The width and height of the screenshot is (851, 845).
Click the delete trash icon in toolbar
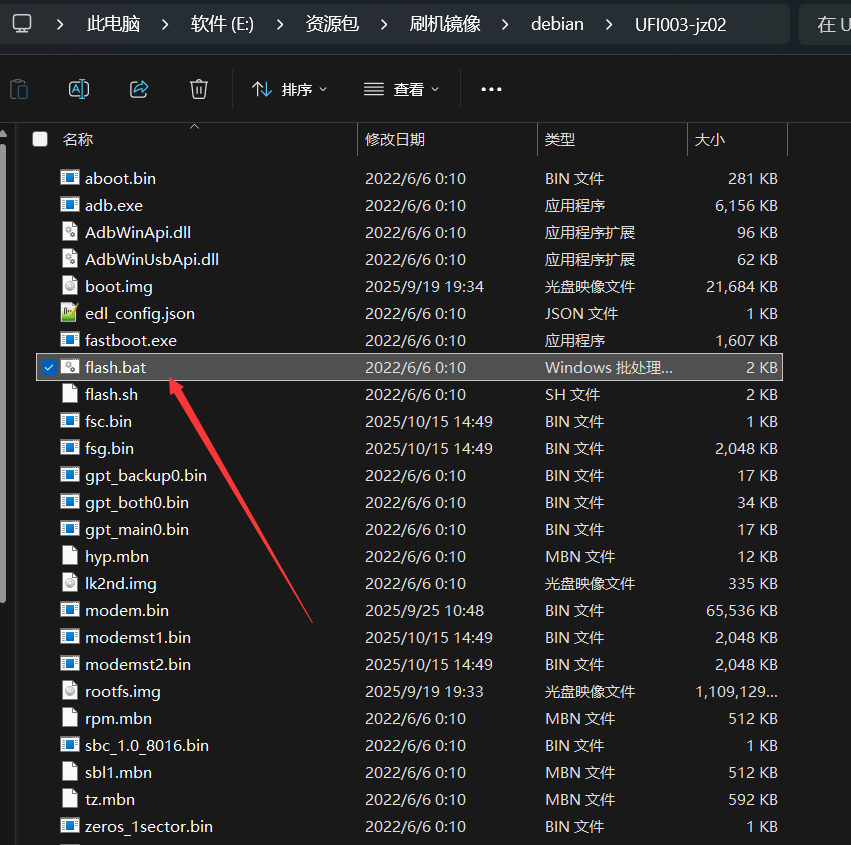click(199, 89)
